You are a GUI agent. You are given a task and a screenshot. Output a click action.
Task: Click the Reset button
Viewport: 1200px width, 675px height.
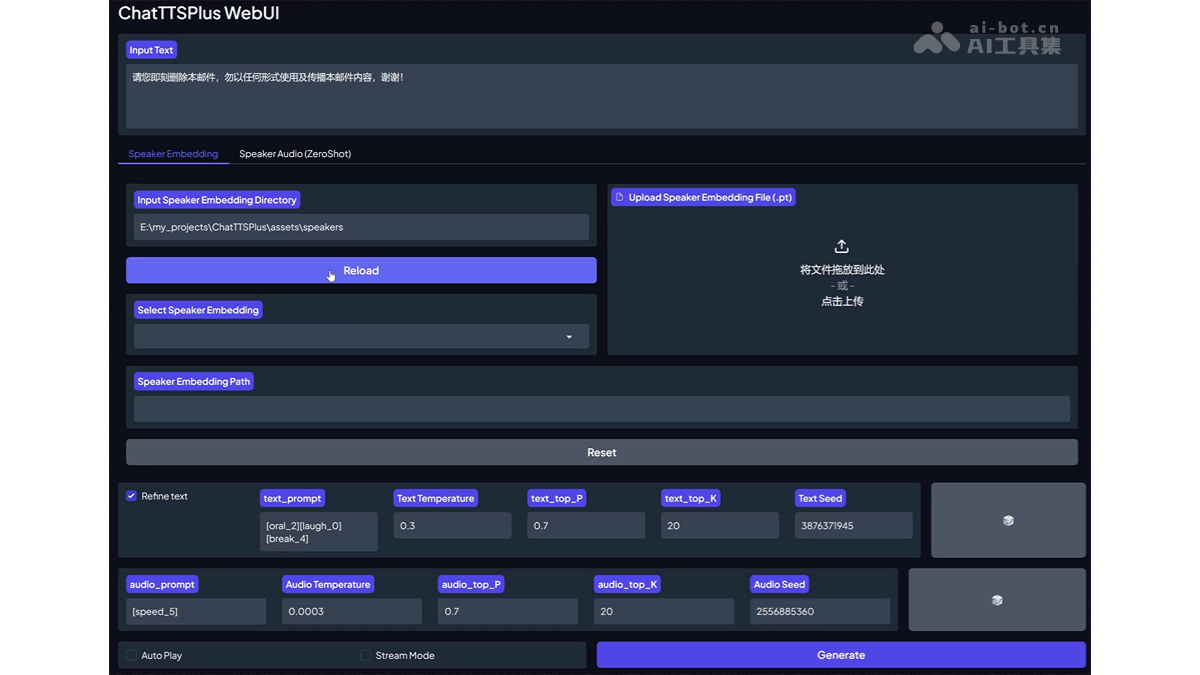pos(601,452)
